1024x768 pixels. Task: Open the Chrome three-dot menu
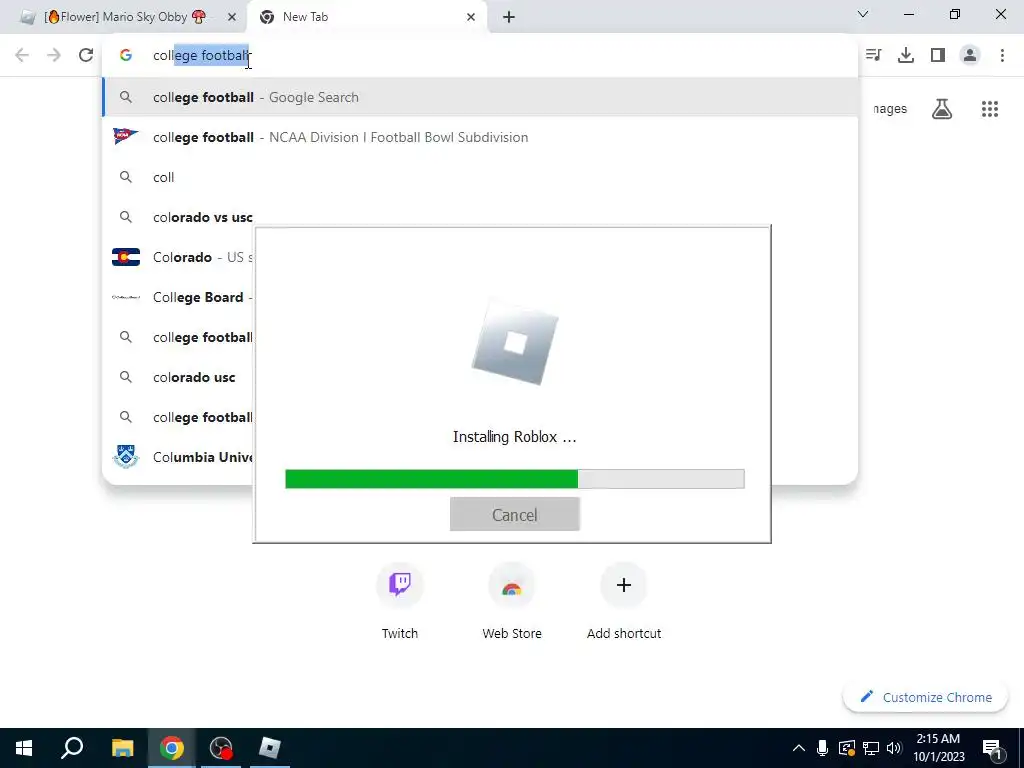1002,56
